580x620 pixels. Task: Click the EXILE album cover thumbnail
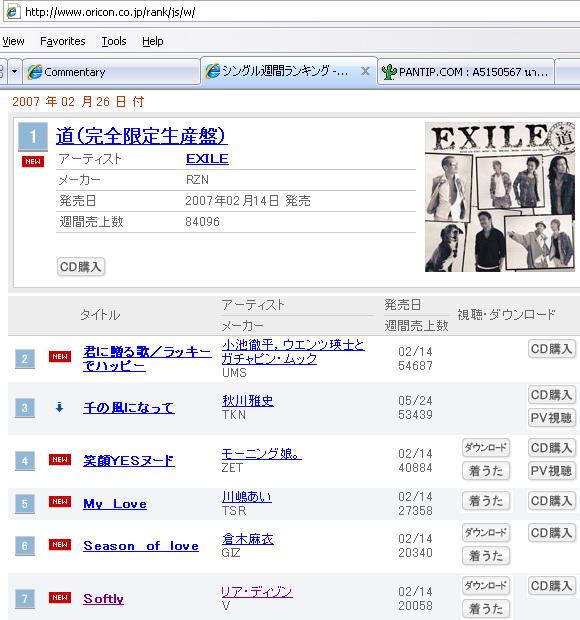[x=500, y=197]
